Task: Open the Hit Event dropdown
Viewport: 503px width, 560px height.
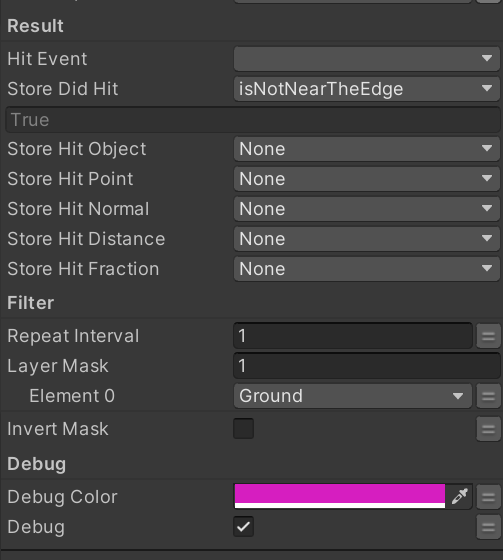Action: point(367,59)
